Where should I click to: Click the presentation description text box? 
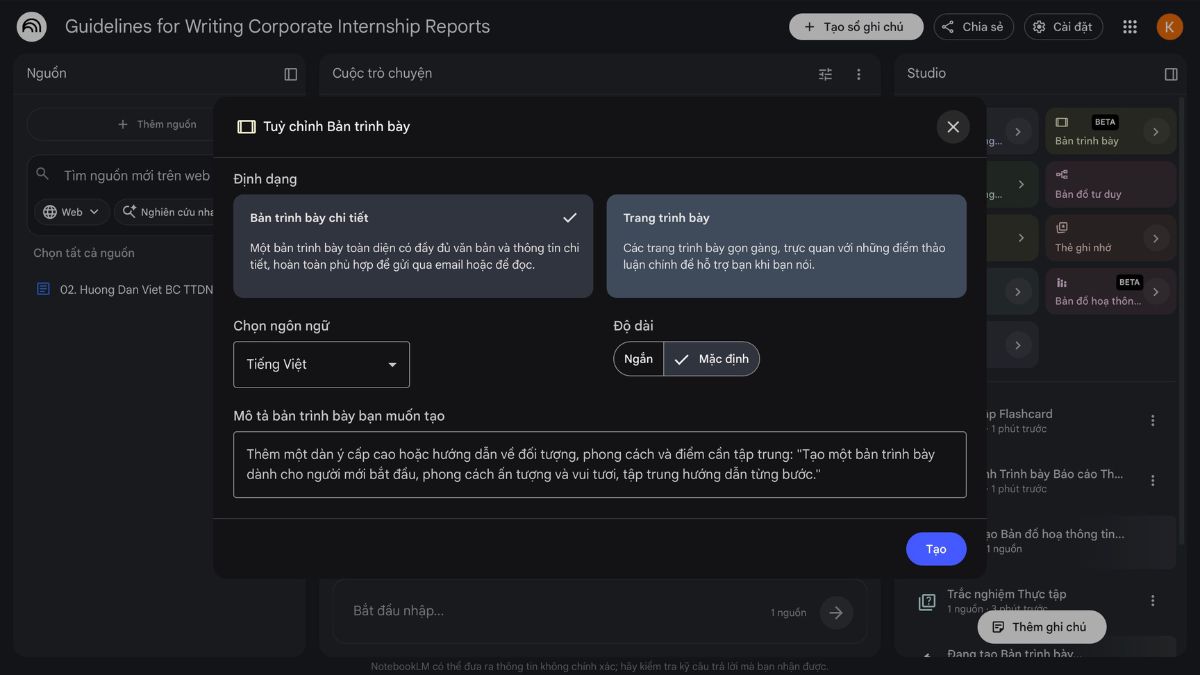(x=600, y=464)
